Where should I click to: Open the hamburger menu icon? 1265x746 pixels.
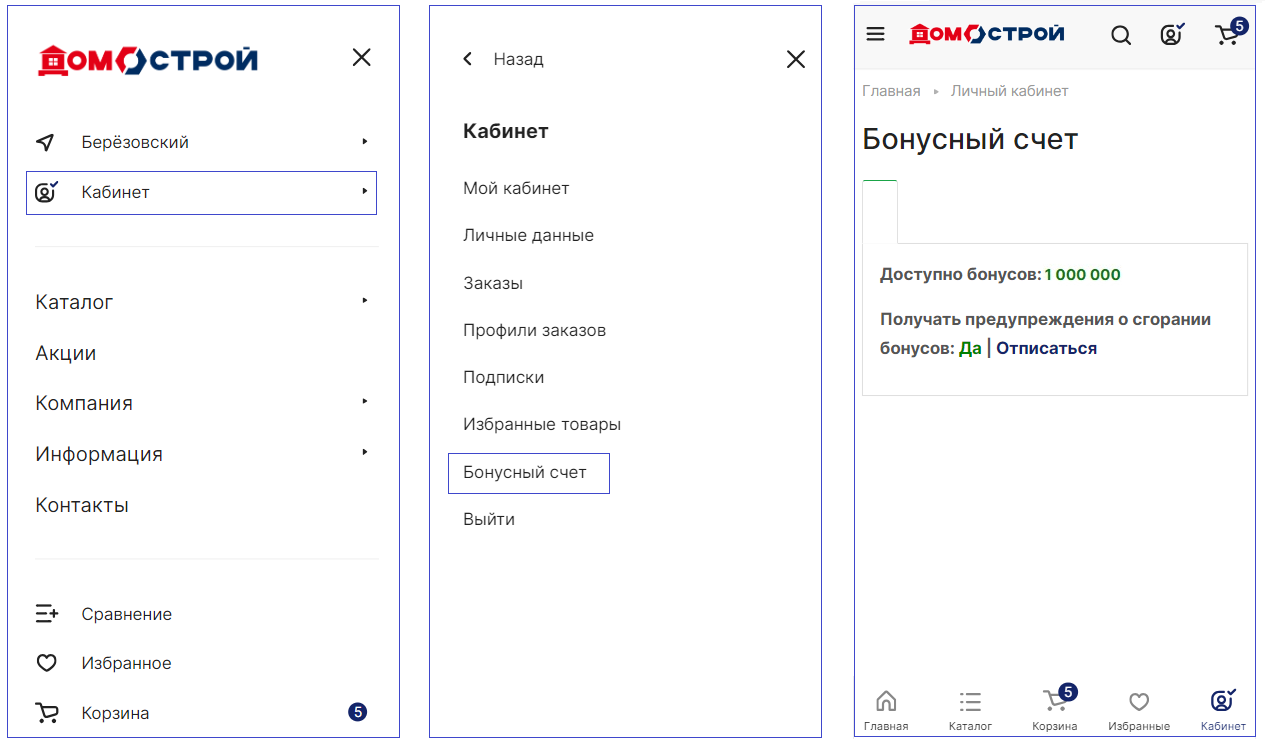tap(875, 34)
